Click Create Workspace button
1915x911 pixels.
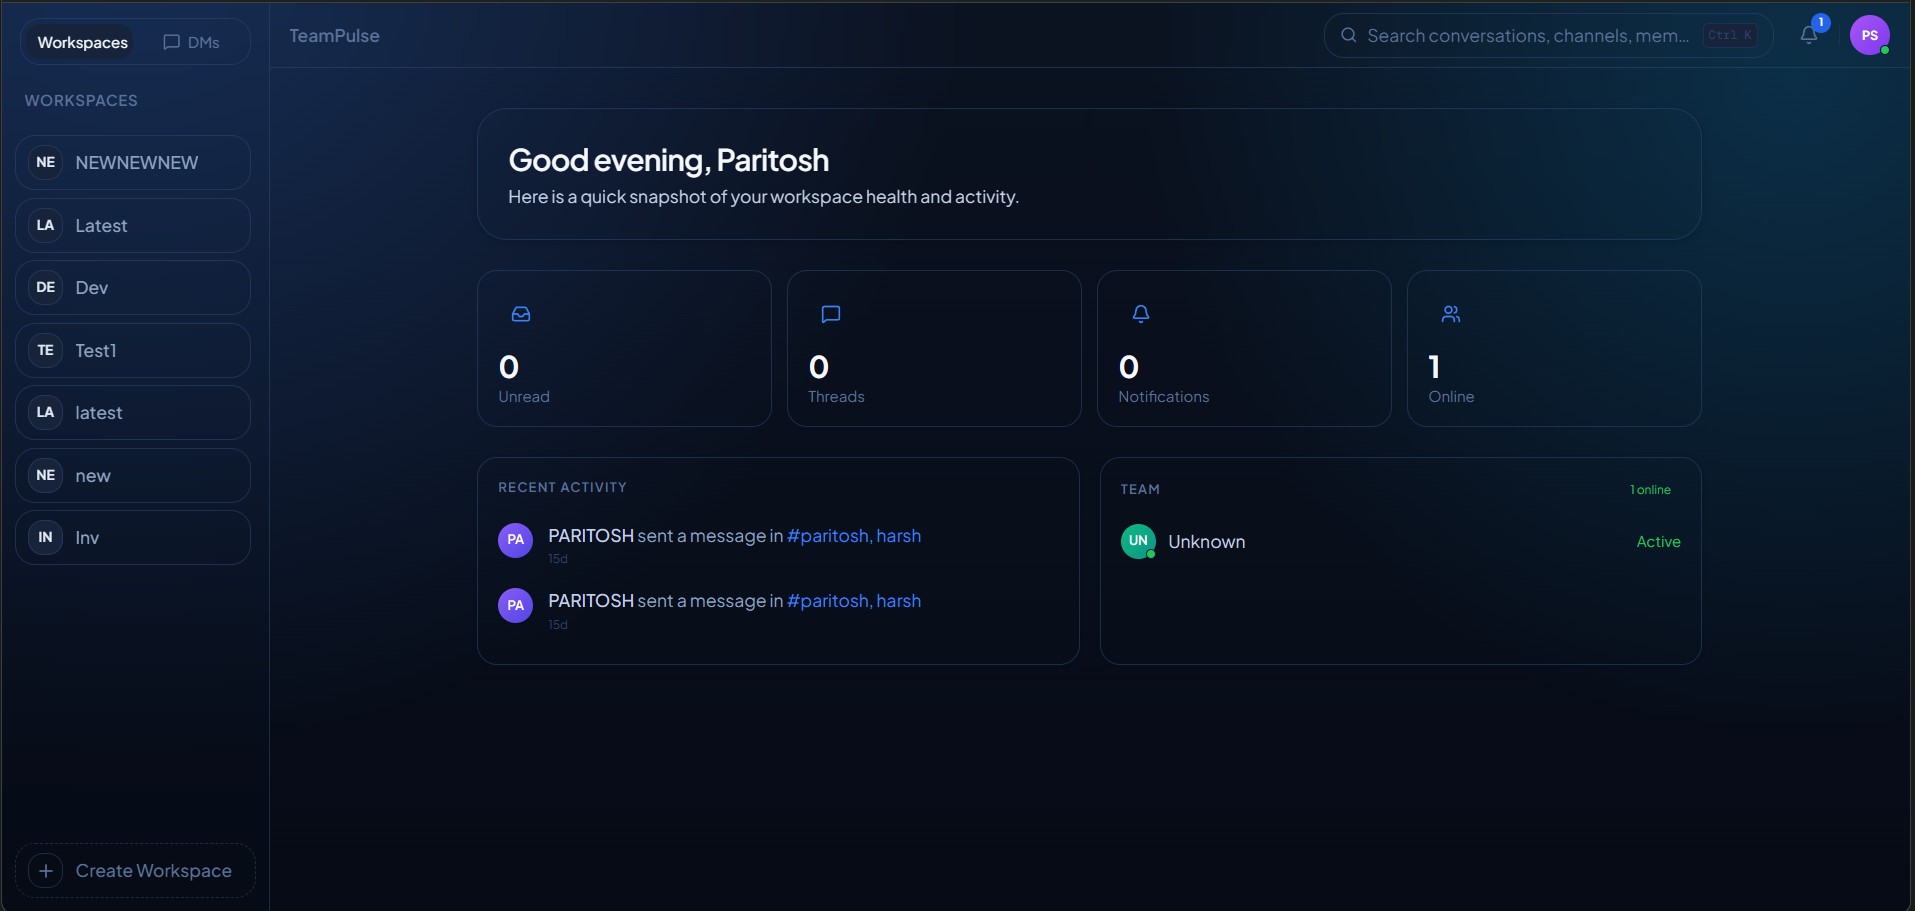(x=134, y=870)
